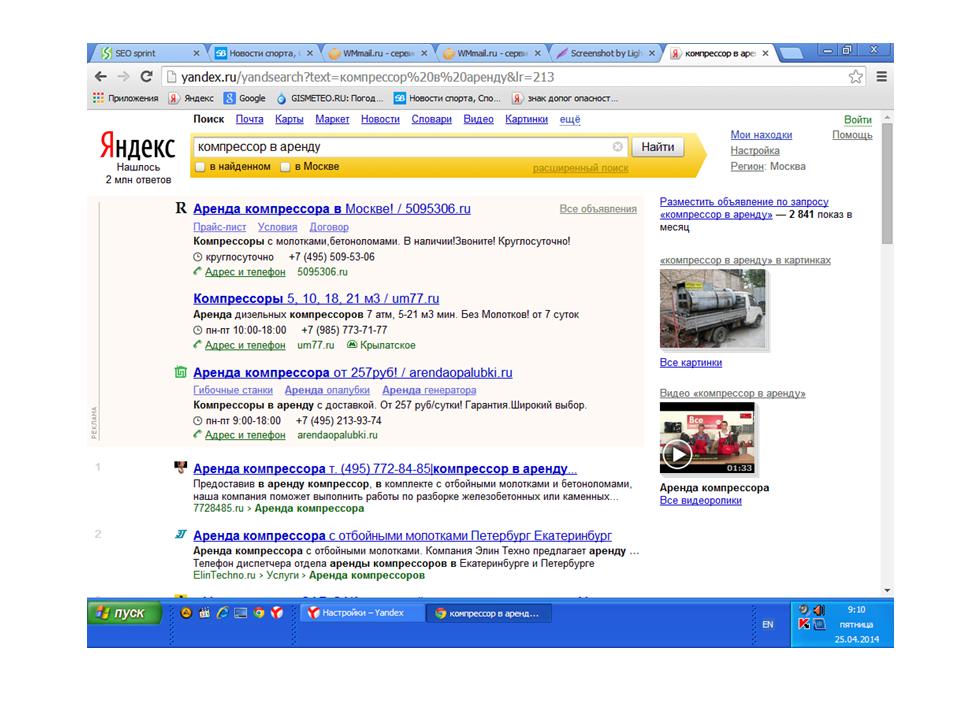This screenshot has width=960, height=720.
Task: Open the 'Аренда компрессора в Москве' ad
Action: 332,209
